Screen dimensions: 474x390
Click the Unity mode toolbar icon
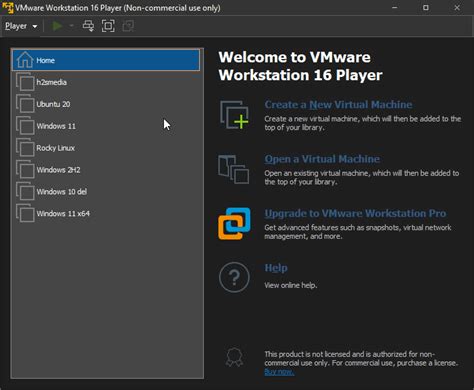click(x=128, y=26)
